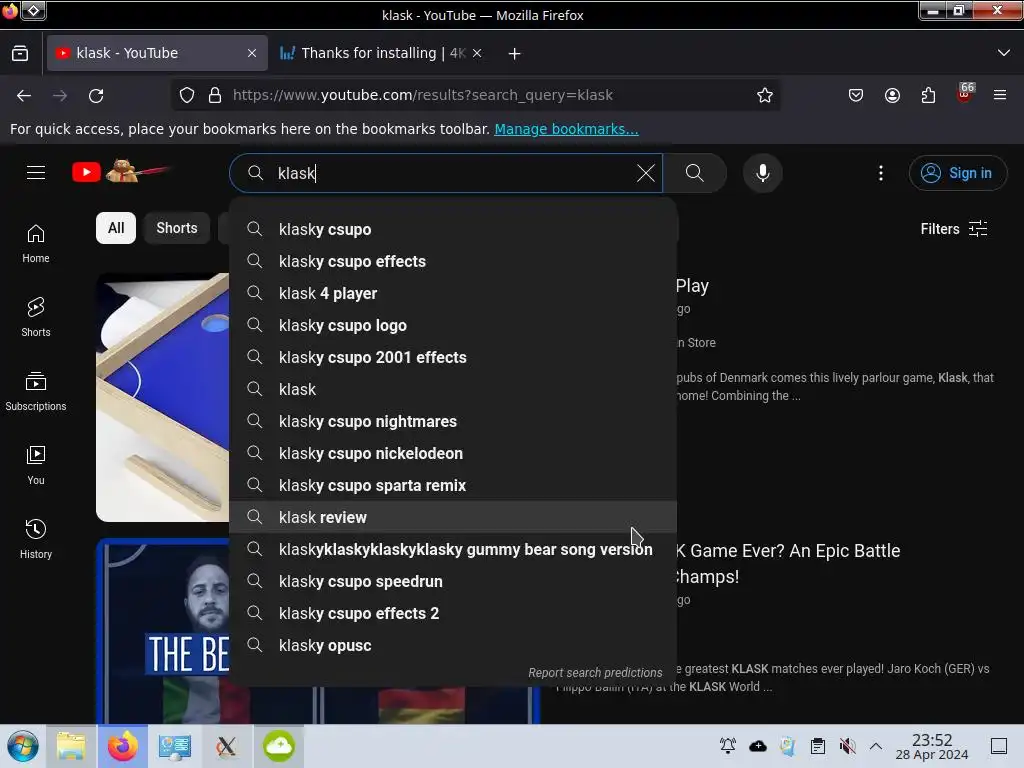Pick suggestion klasky csupo effects 2
1024x768 pixels.
click(x=453, y=613)
